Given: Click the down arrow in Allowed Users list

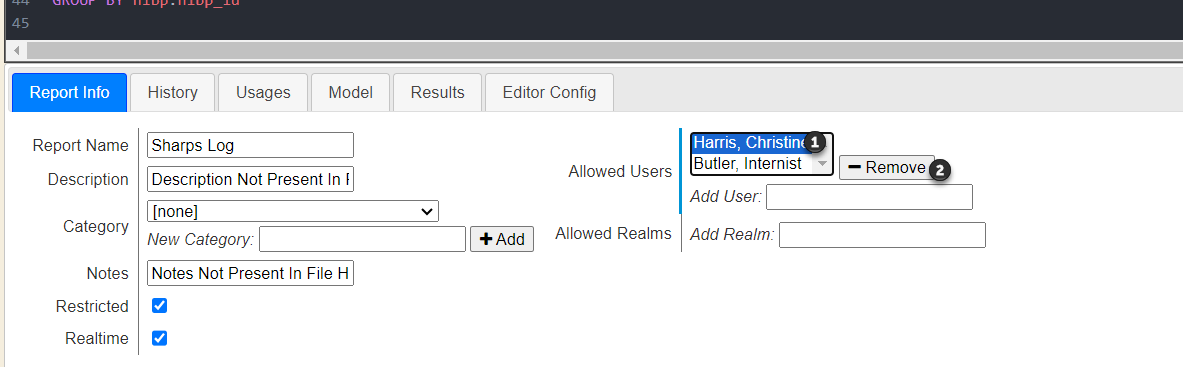Looking at the screenshot, I should (823, 164).
